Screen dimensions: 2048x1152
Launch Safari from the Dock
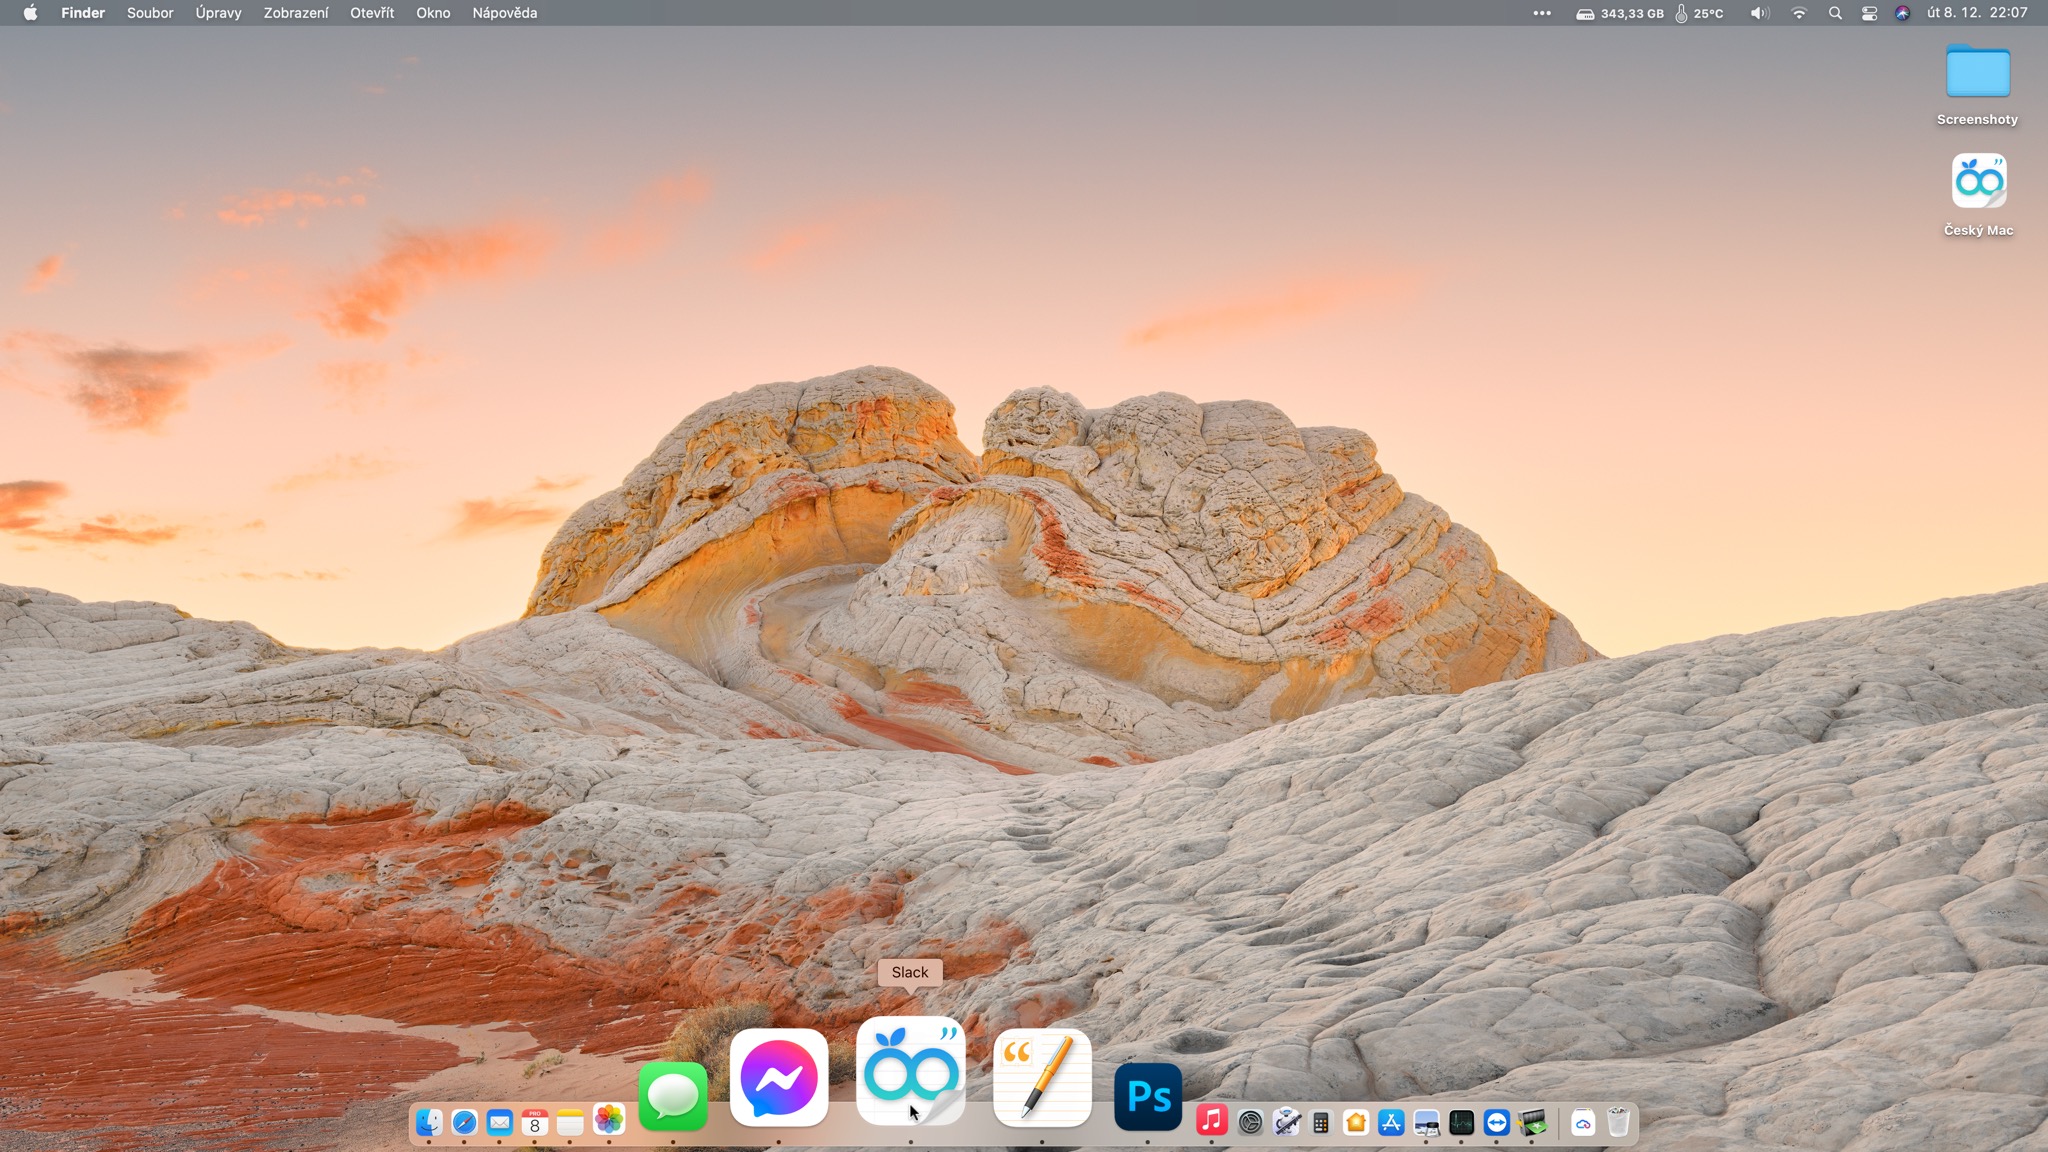464,1122
